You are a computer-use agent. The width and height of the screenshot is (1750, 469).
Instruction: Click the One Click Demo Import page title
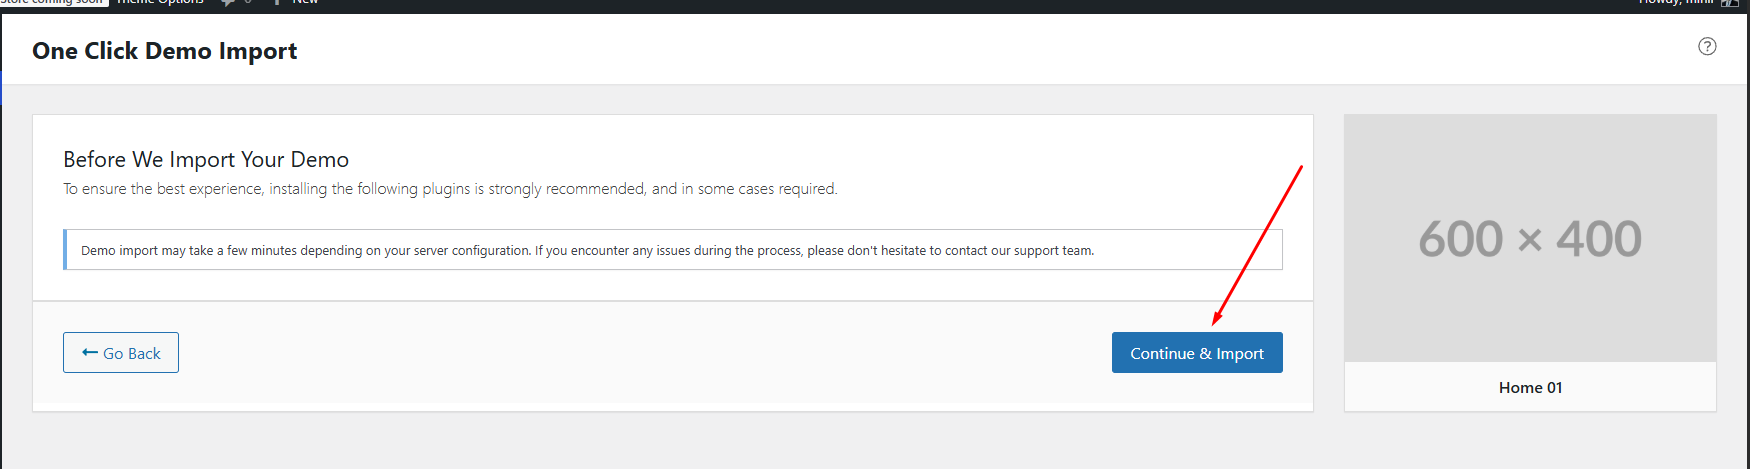click(165, 51)
